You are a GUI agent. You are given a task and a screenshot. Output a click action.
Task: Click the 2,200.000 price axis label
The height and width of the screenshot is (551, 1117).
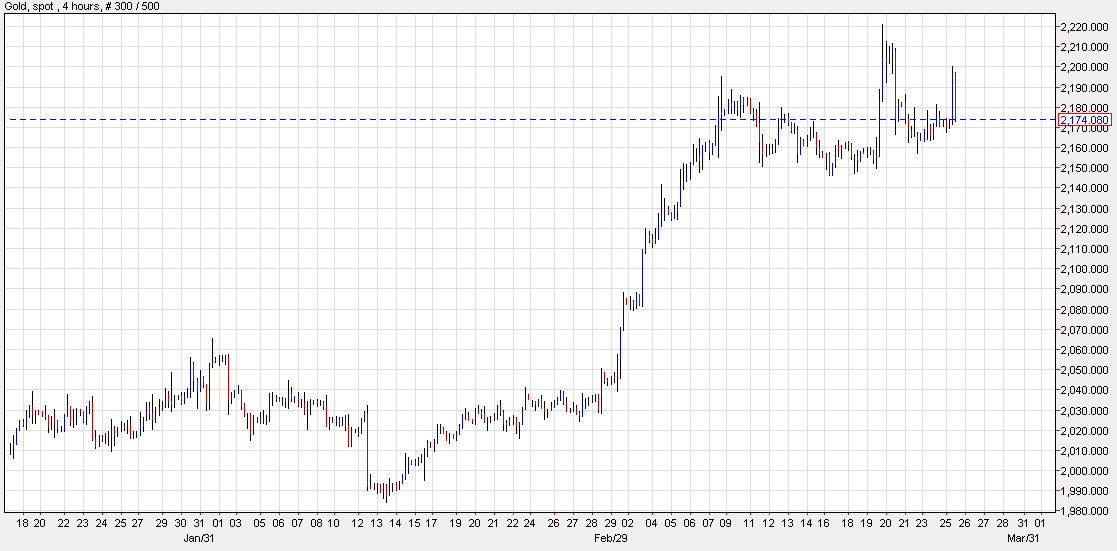(1084, 67)
